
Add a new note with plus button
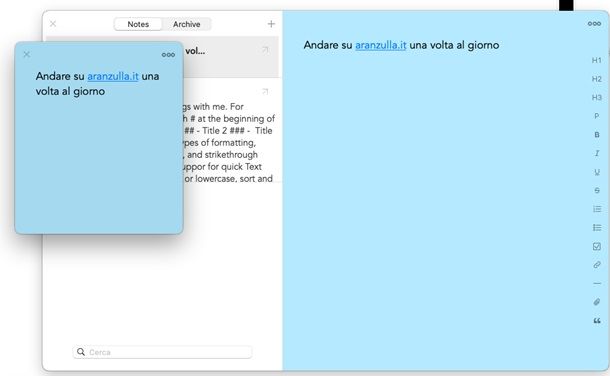tap(271, 24)
